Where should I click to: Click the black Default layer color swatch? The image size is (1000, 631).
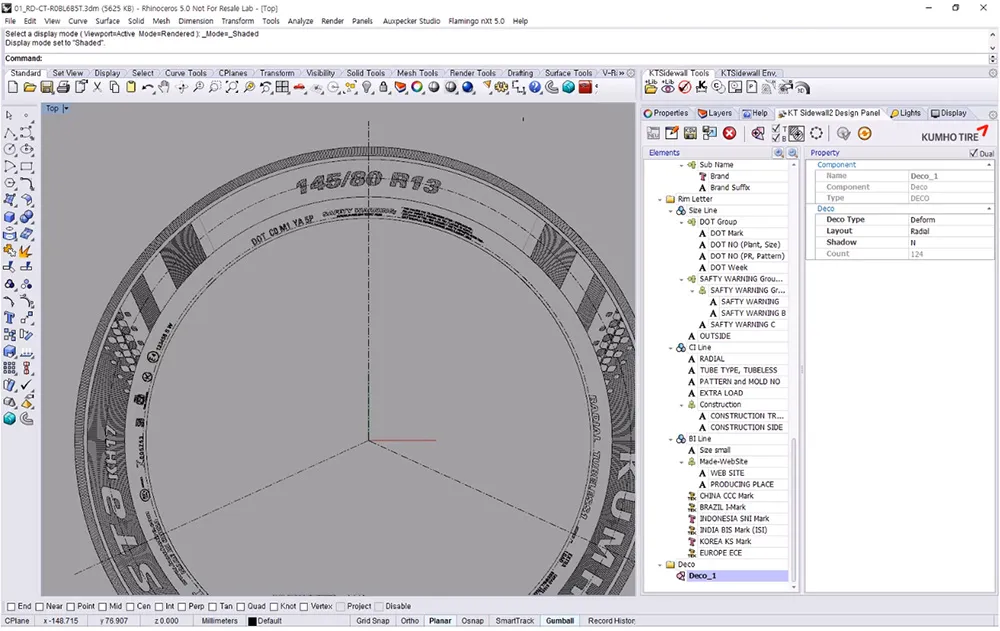coord(252,621)
